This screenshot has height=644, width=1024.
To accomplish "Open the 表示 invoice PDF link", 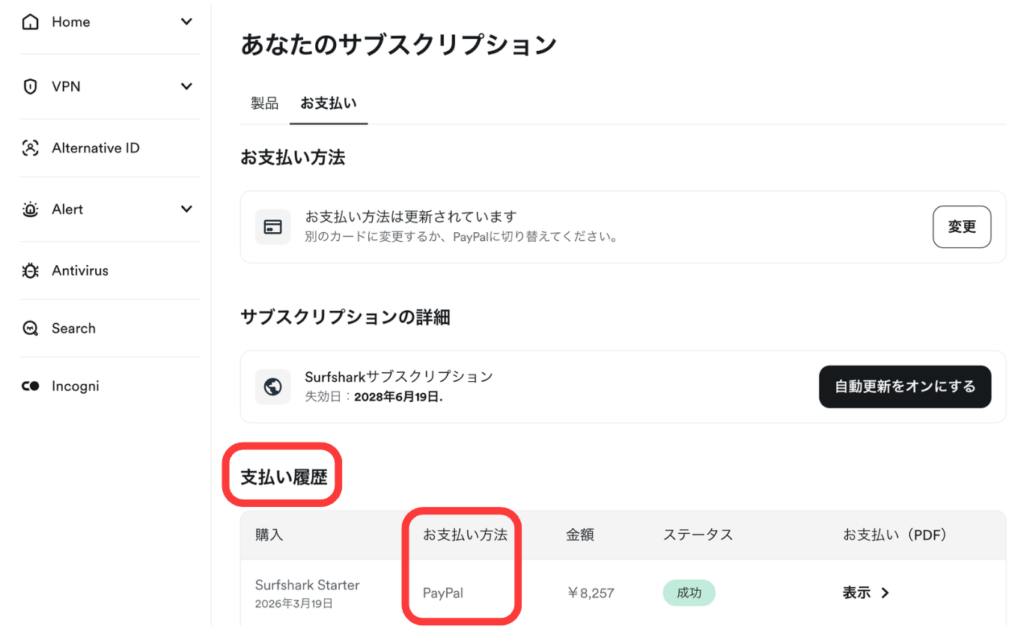I will click(x=865, y=593).
